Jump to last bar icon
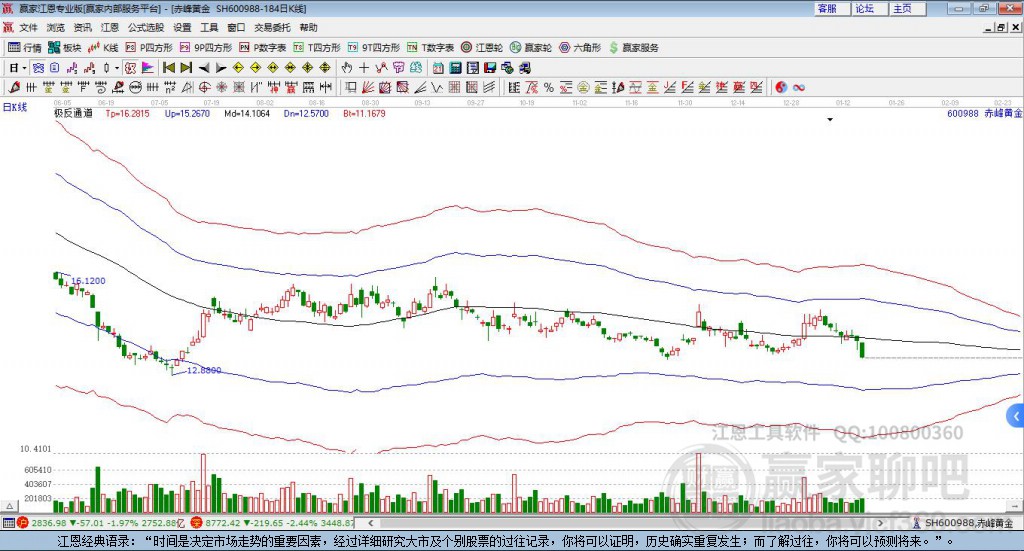This screenshot has width=1024, height=551. click(x=186, y=68)
